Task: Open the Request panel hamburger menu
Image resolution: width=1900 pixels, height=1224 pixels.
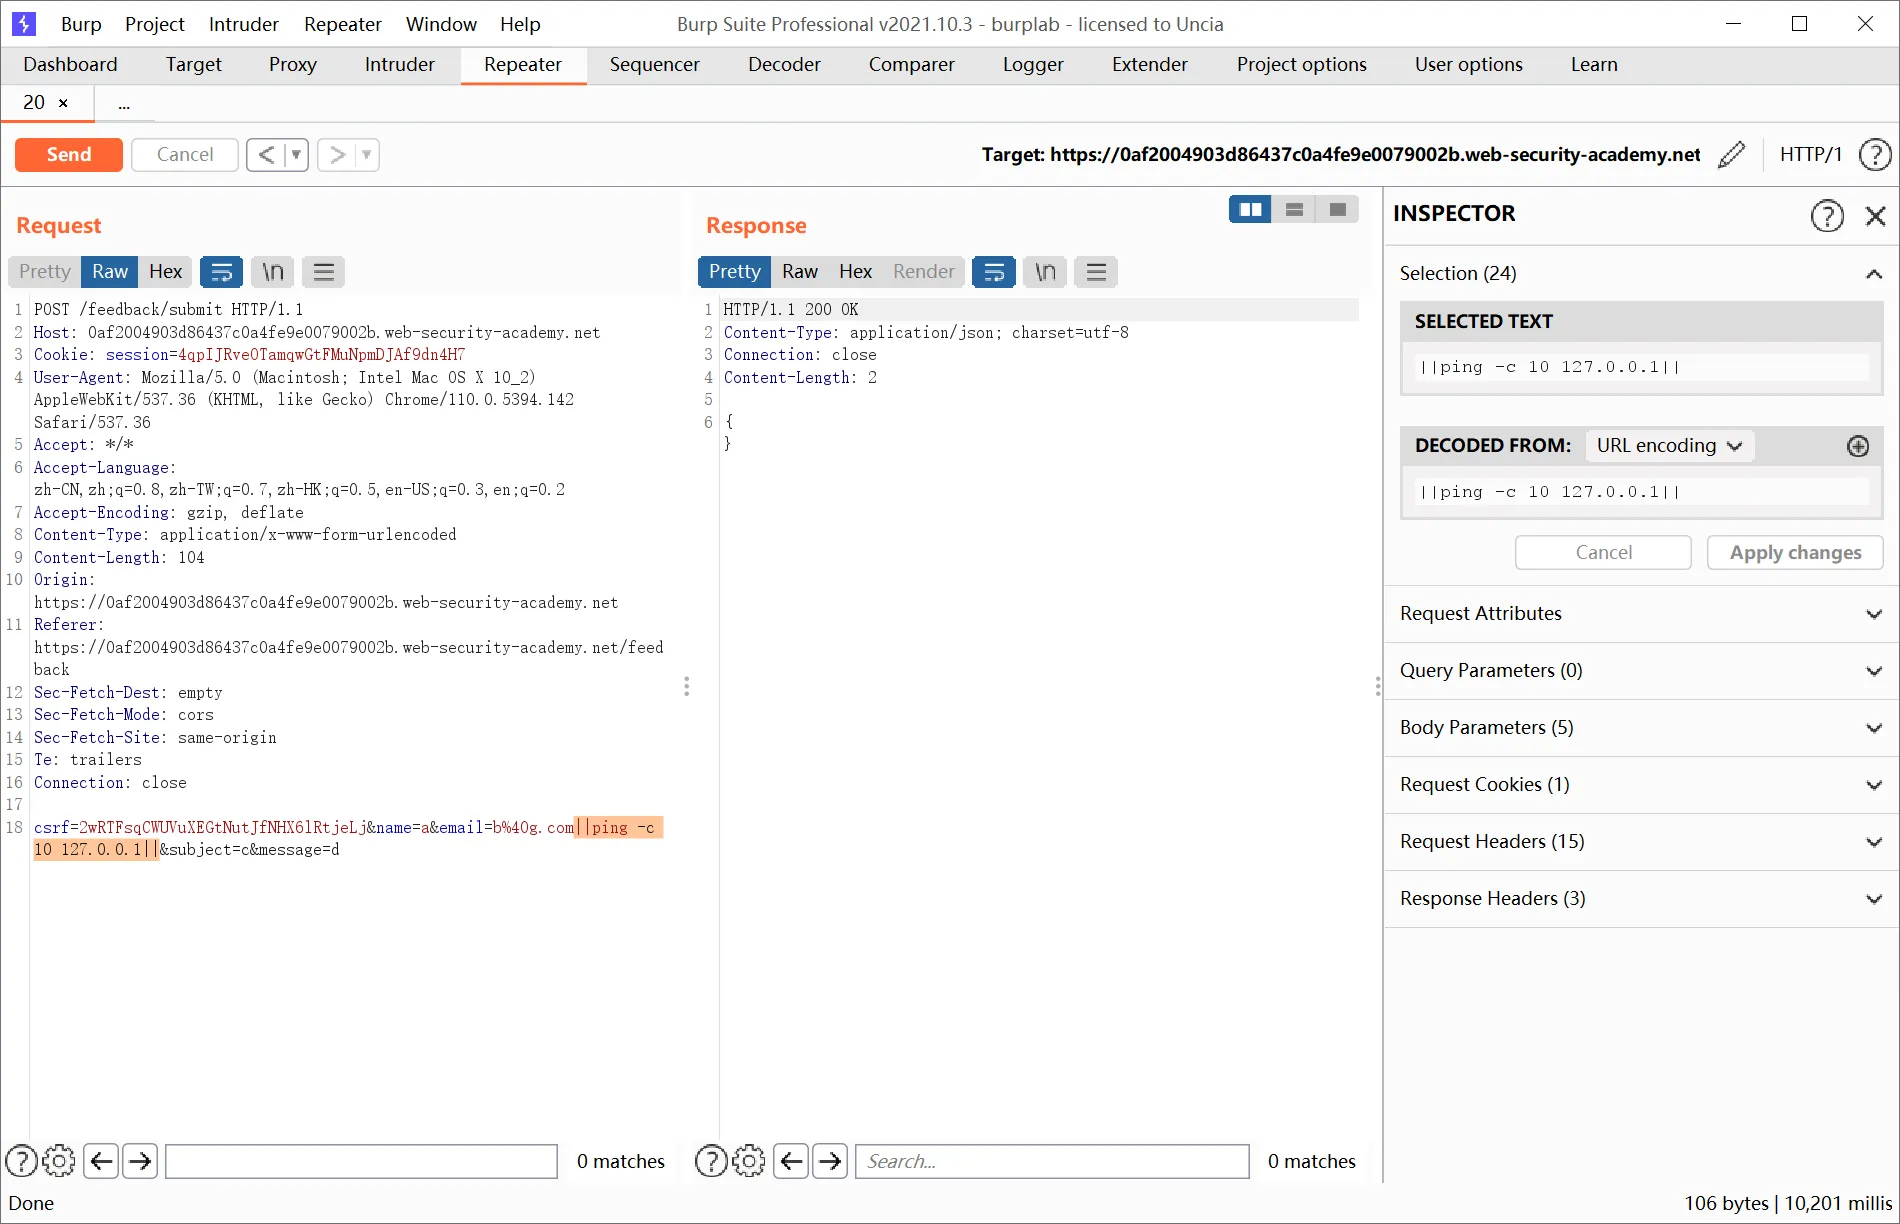Action: click(x=323, y=272)
